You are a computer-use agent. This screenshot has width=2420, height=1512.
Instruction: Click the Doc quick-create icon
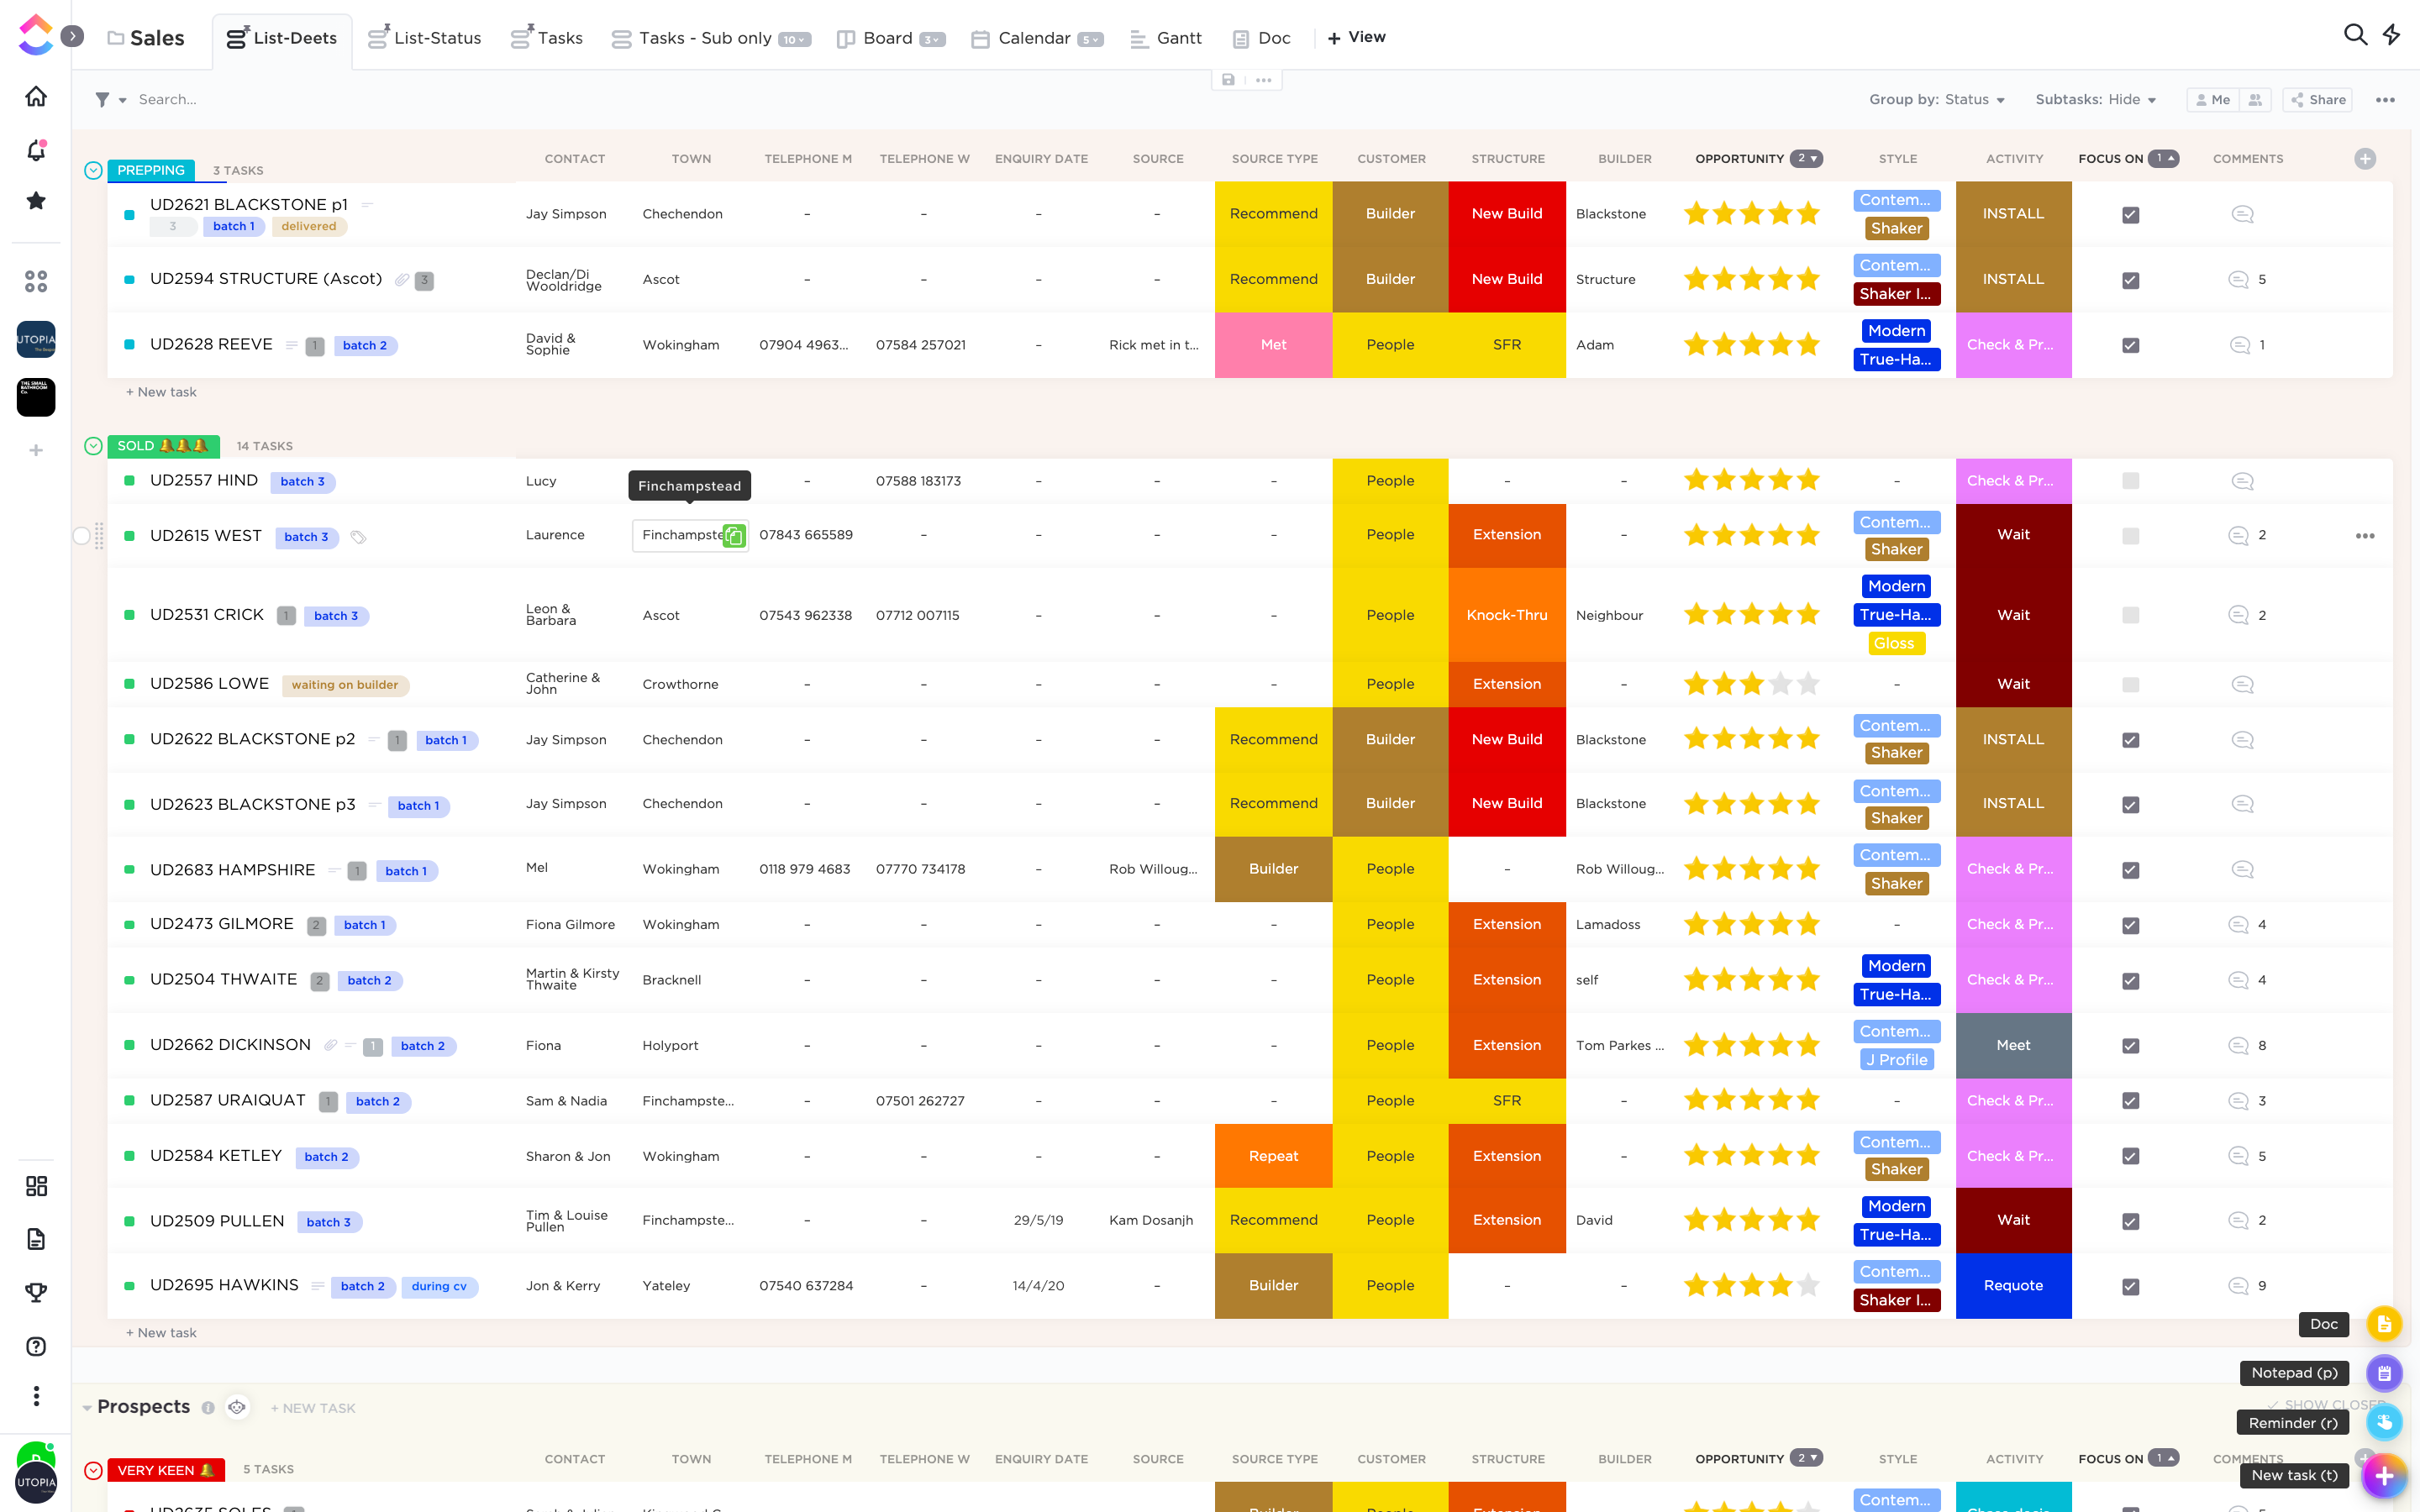tap(2384, 1324)
